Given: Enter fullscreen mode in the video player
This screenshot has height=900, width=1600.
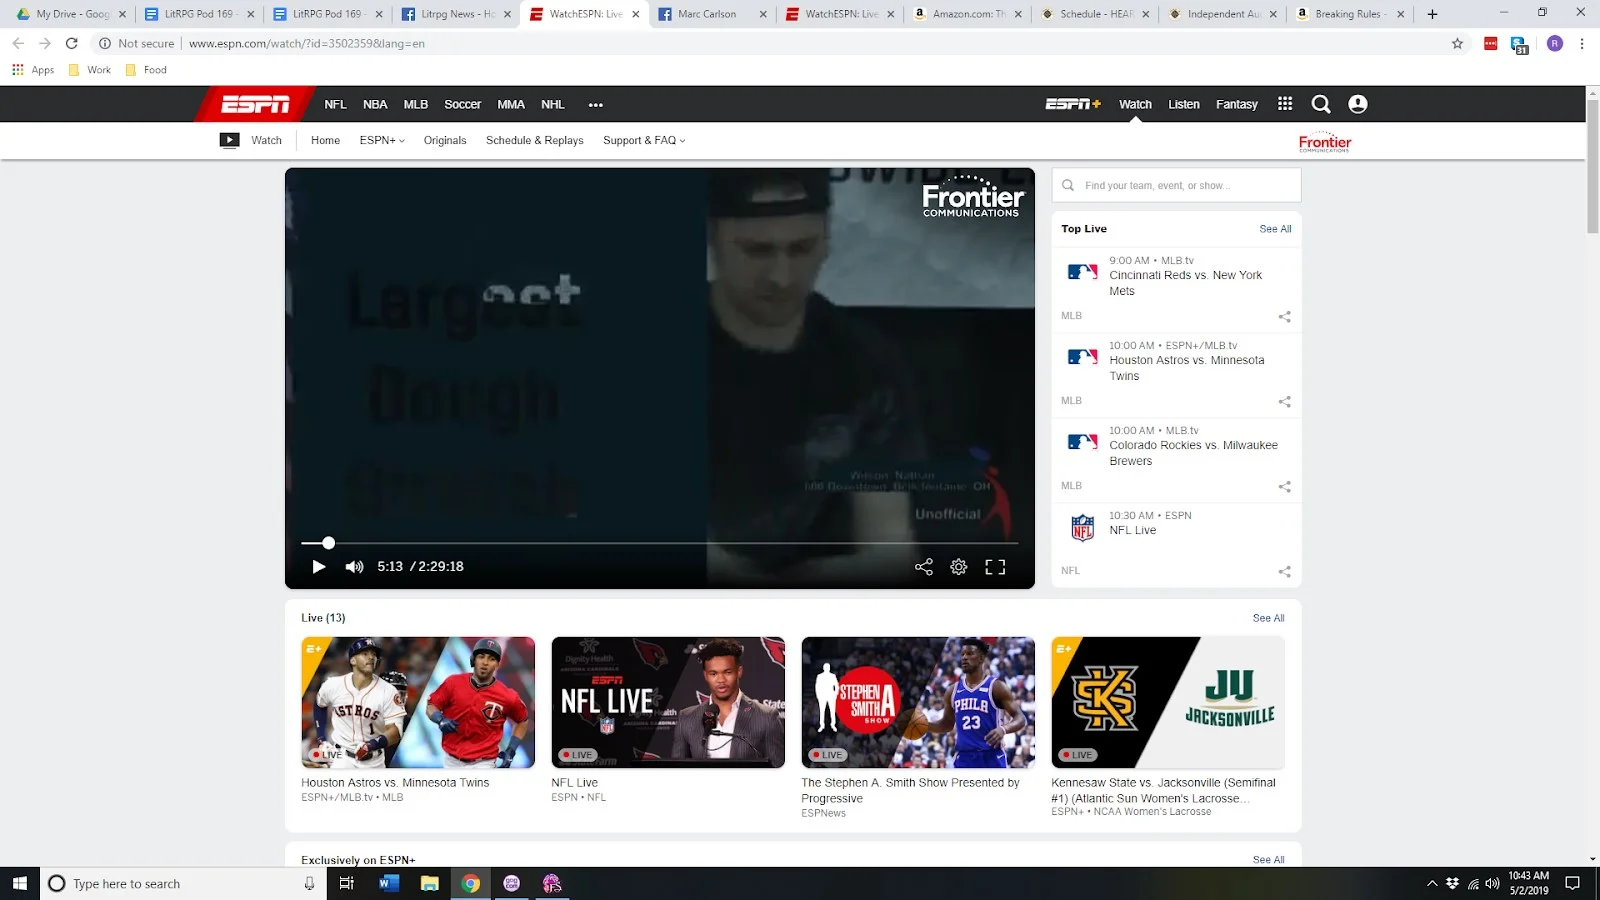Looking at the screenshot, I should click(995, 567).
